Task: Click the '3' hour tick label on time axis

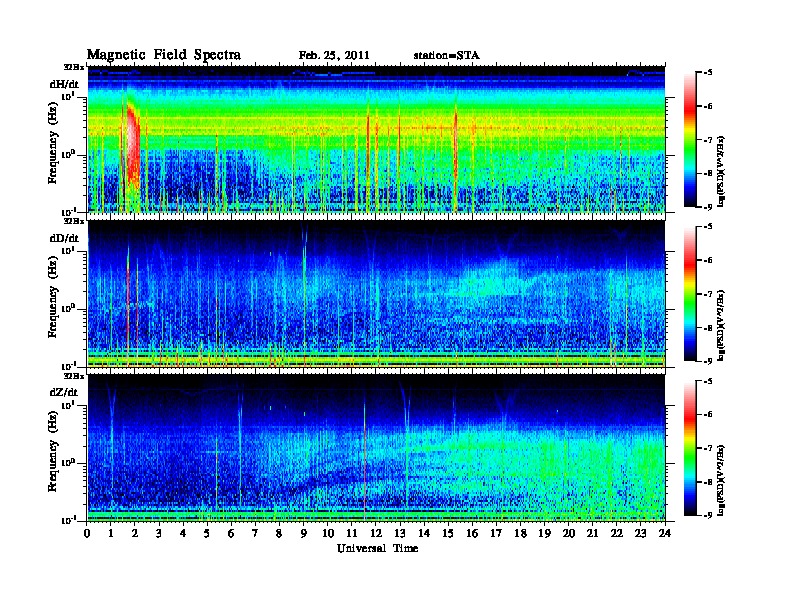Action: (160, 533)
